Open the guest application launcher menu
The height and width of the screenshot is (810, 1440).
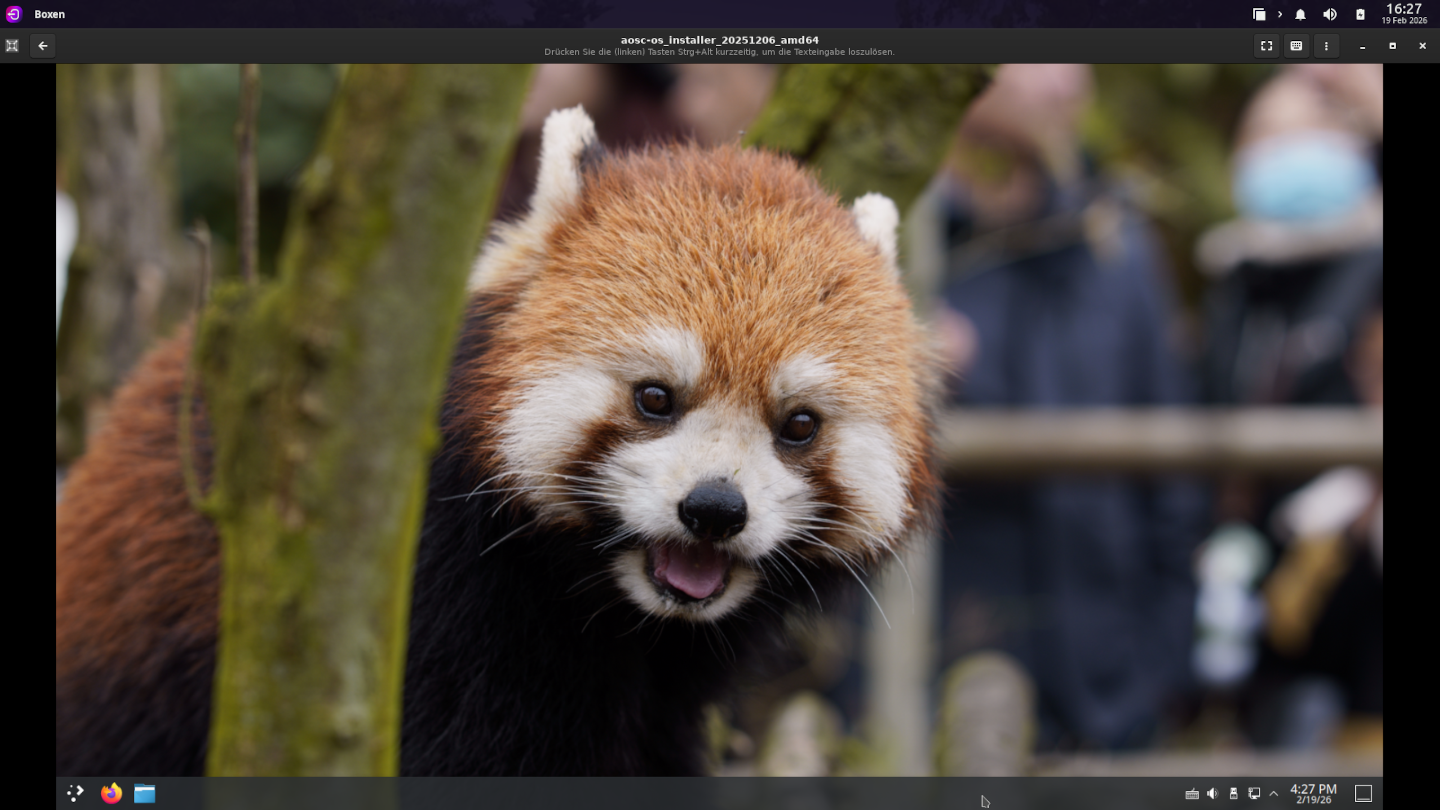pyautogui.click(x=75, y=793)
